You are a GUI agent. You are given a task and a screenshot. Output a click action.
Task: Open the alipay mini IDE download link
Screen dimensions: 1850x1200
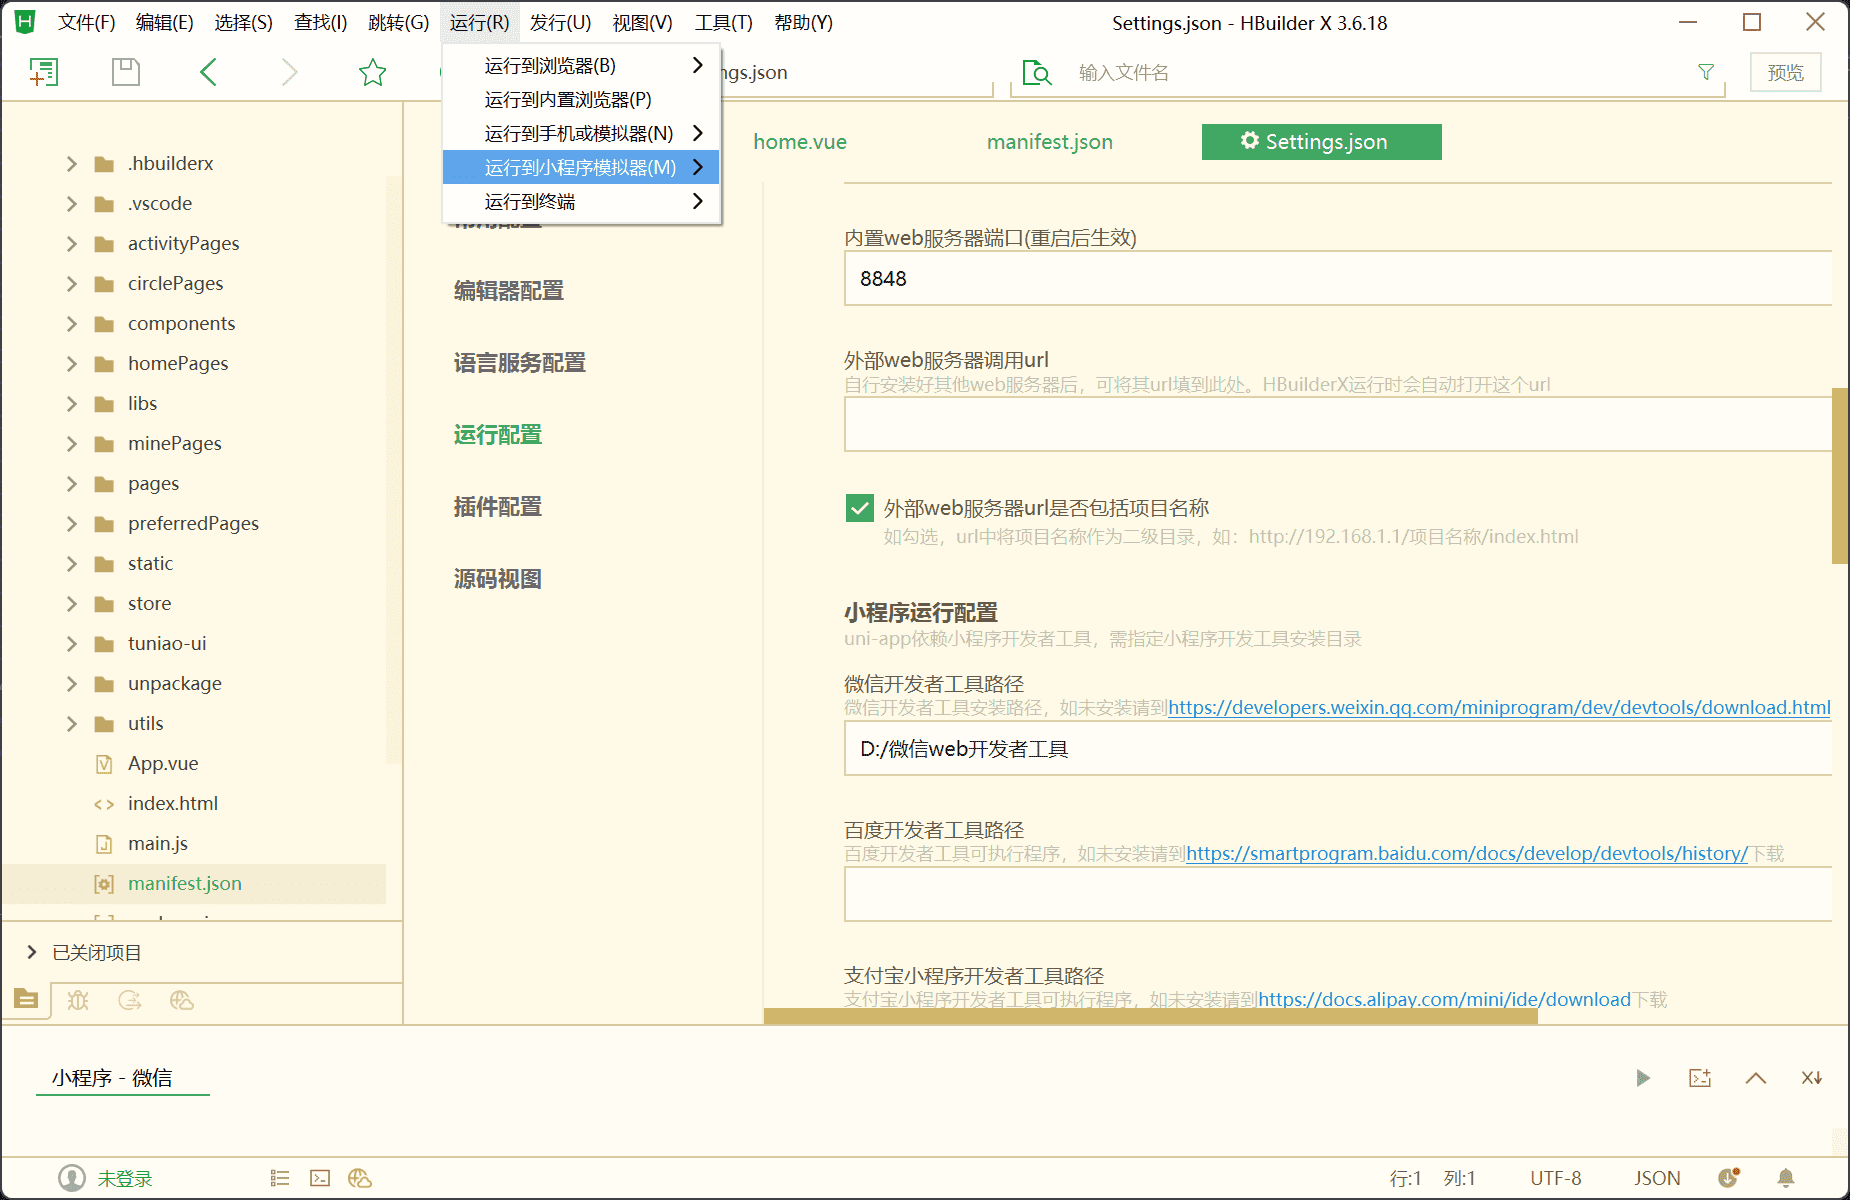pyautogui.click(x=1444, y=1000)
